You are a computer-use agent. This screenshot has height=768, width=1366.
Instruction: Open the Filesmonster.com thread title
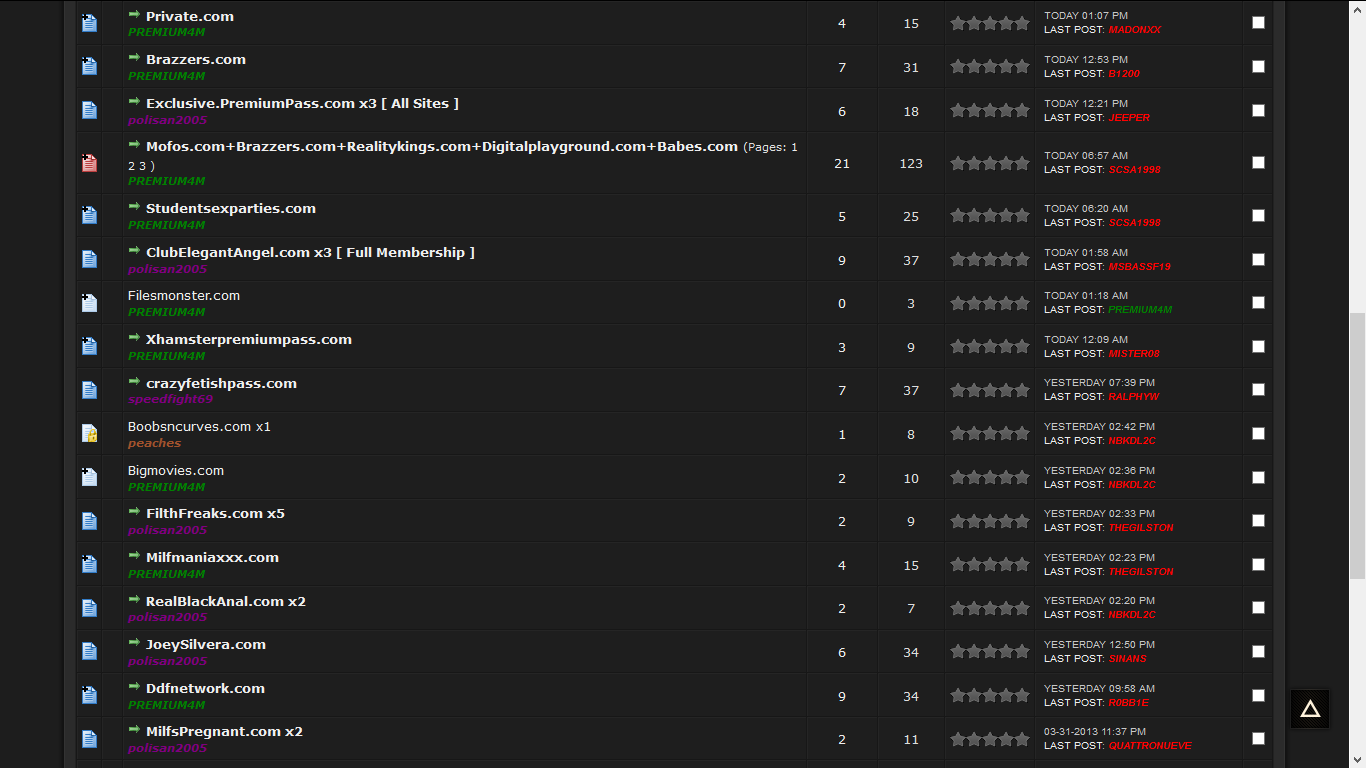click(x=184, y=296)
